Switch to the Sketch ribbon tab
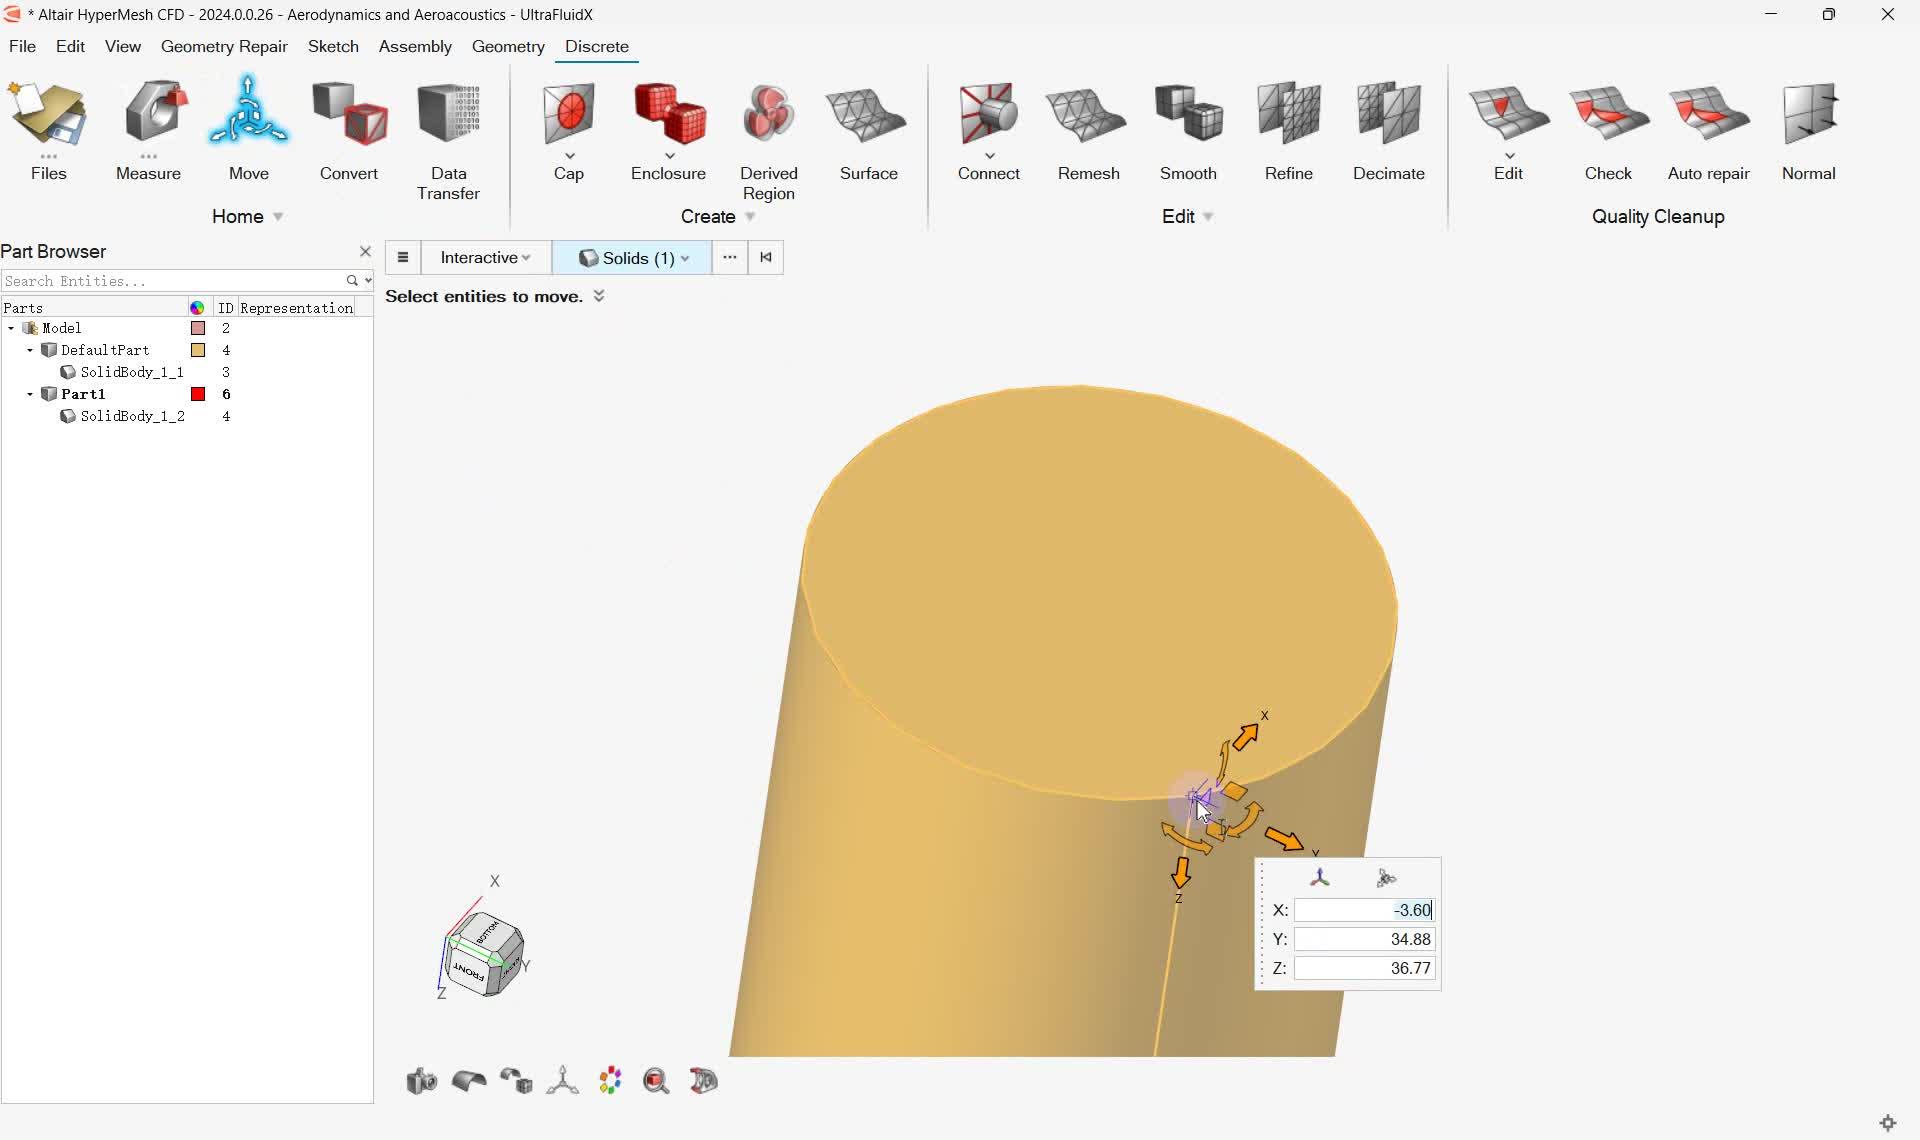The width and height of the screenshot is (1920, 1140). click(333, 47)
